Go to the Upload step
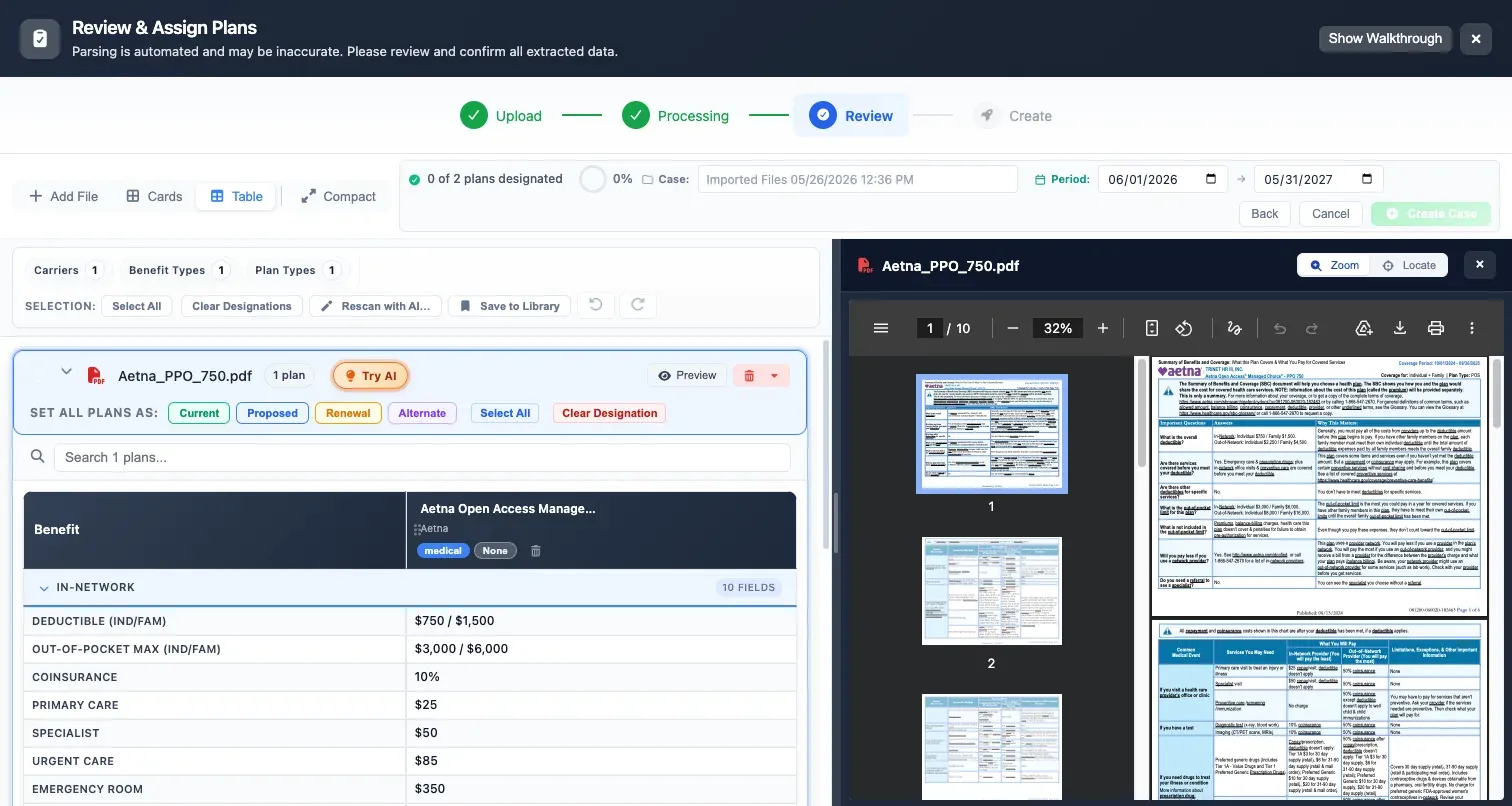Image resolution: width=1512 pixels, height=806 pixels. click(502, 116)
